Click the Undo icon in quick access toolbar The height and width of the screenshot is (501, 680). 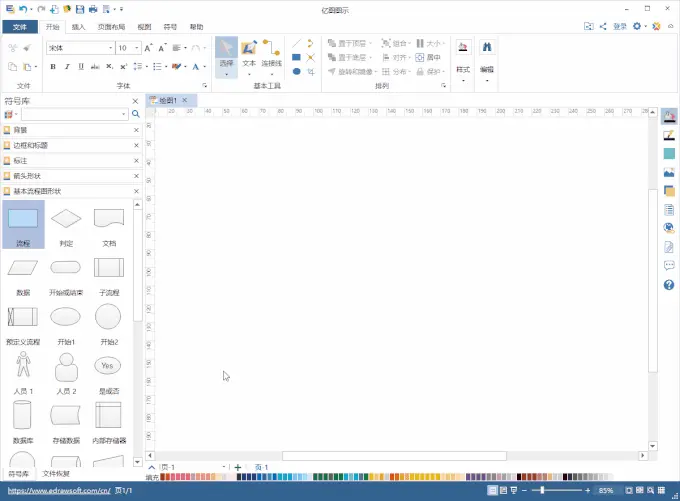click(x=23, y=9)
